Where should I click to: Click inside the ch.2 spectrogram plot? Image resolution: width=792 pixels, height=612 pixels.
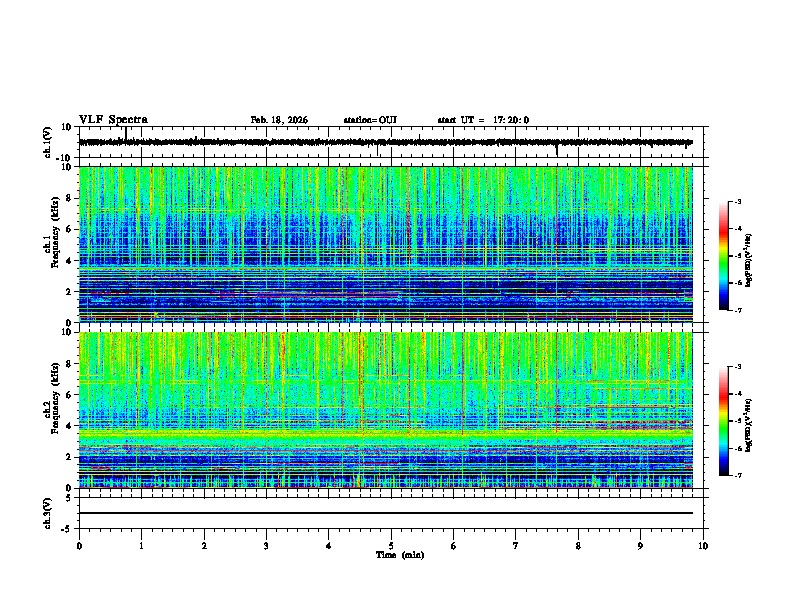386,410
